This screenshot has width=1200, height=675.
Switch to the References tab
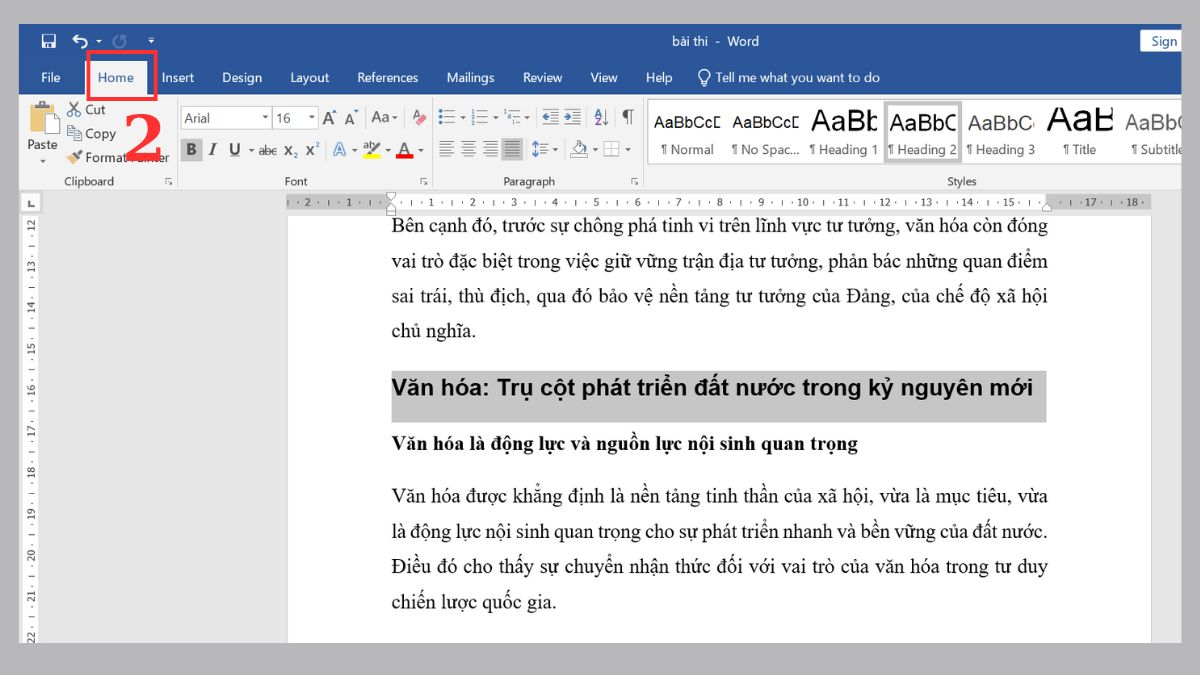387,77
